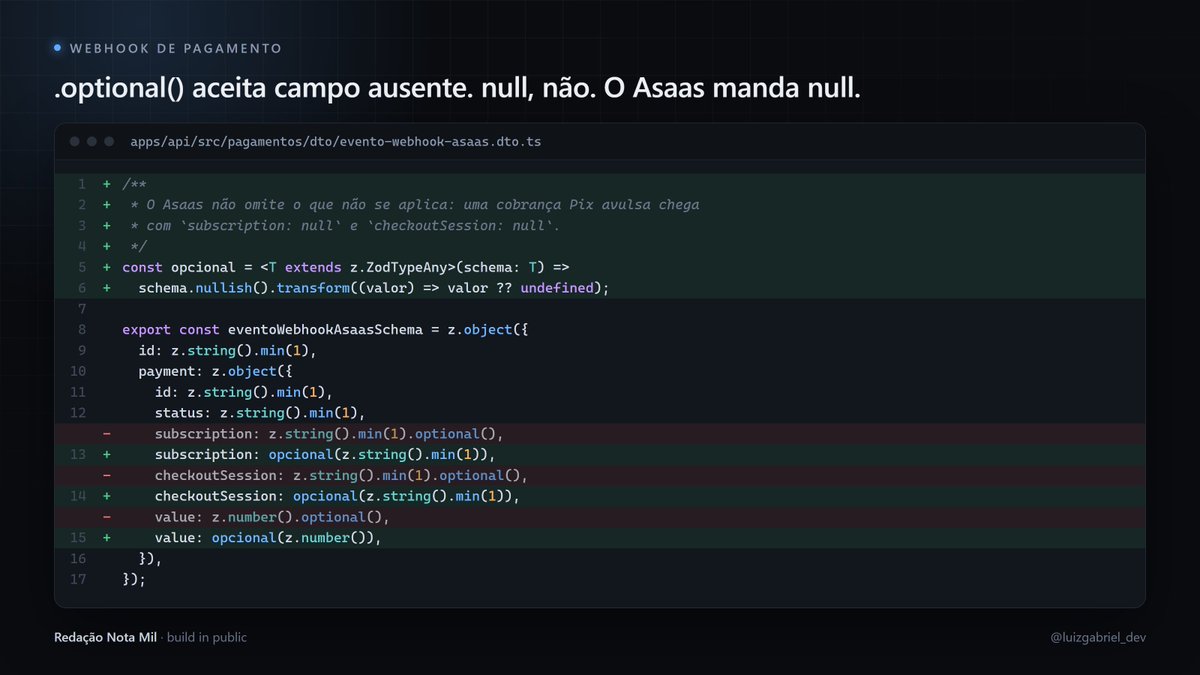Click the plus marker on line 5
This screenshot has width=1200, height=675.
pos(106,267)
